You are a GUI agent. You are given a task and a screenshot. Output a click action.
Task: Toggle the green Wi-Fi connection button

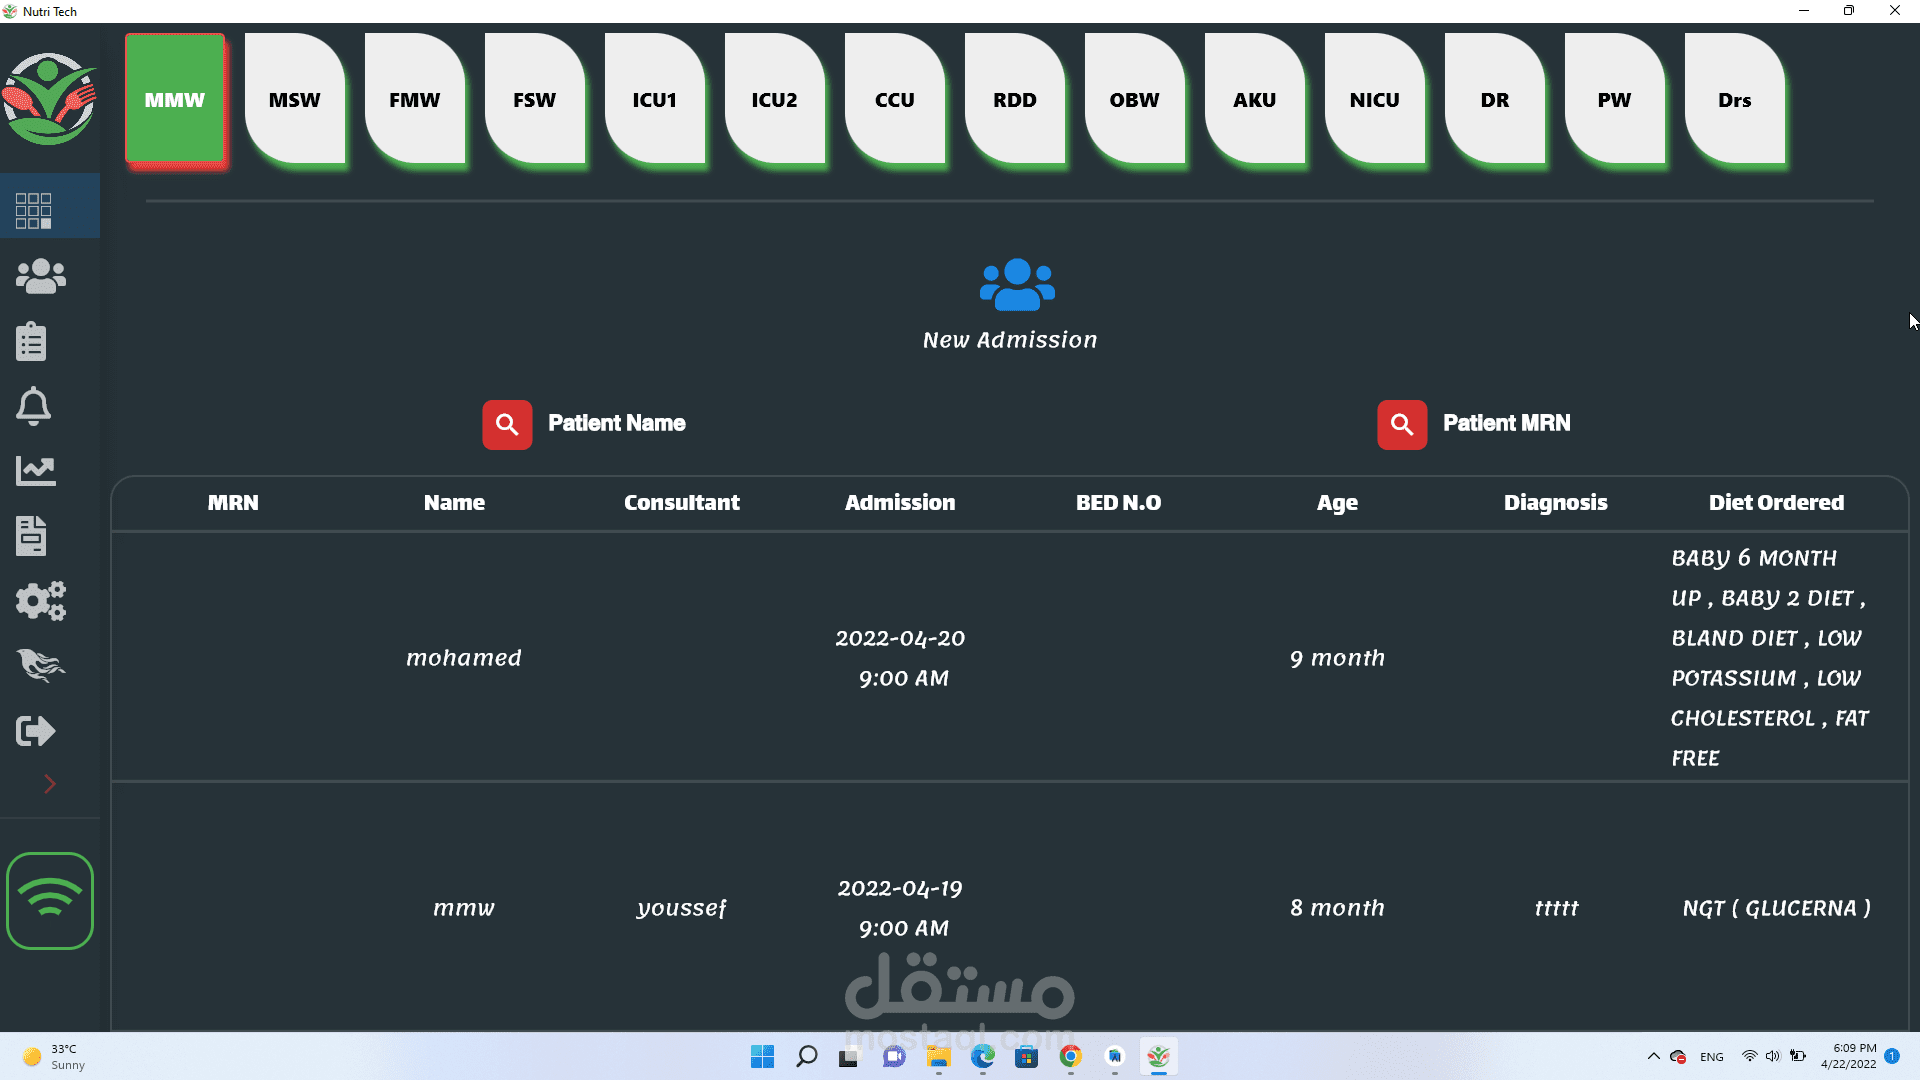click(50, 900)
